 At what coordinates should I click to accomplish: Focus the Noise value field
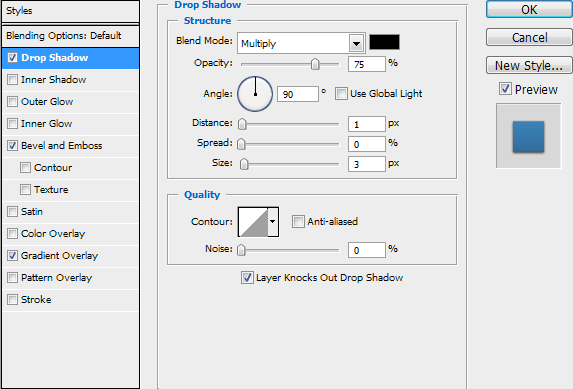(367, 250)
